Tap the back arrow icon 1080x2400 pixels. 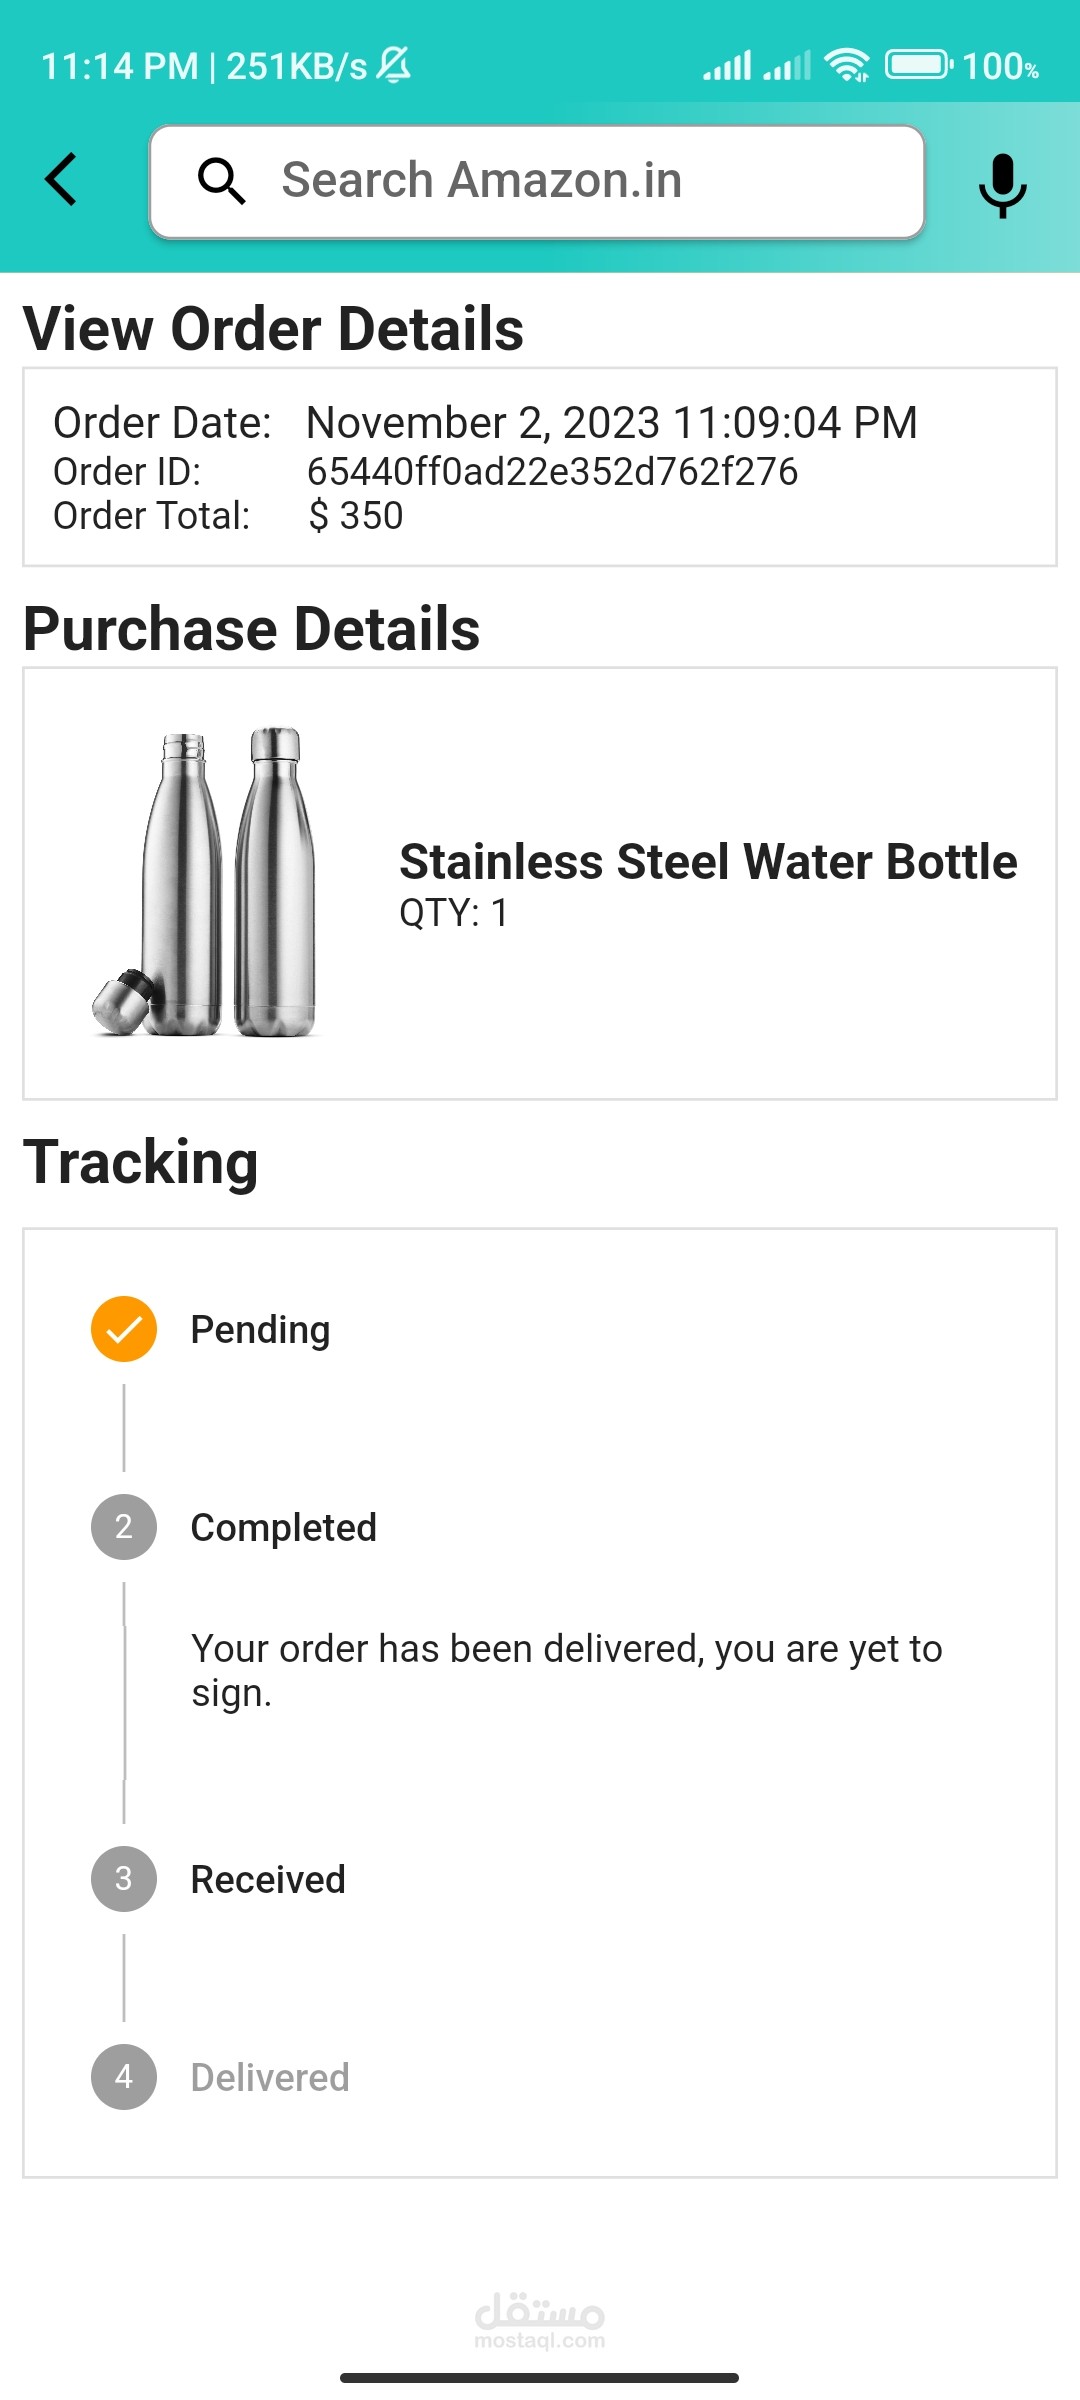point(62,180)
